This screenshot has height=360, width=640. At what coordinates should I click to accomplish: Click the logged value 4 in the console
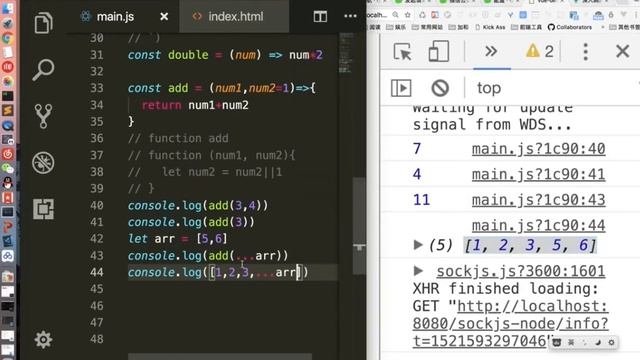point(417,175)
